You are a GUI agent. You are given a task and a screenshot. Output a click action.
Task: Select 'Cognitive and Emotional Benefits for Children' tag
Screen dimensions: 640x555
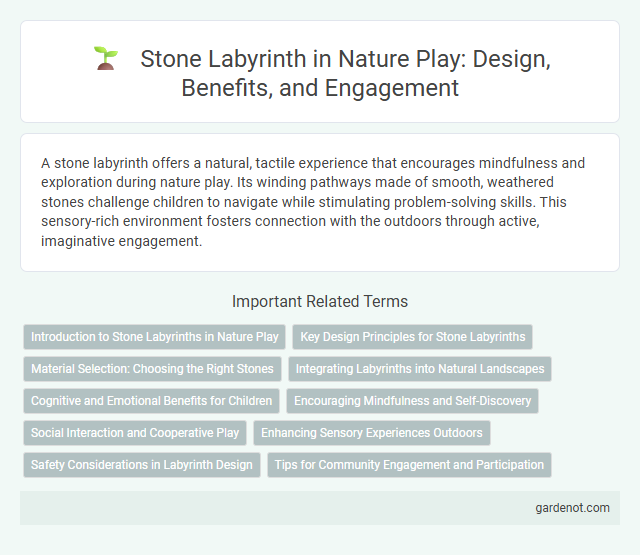coord(151,401)
